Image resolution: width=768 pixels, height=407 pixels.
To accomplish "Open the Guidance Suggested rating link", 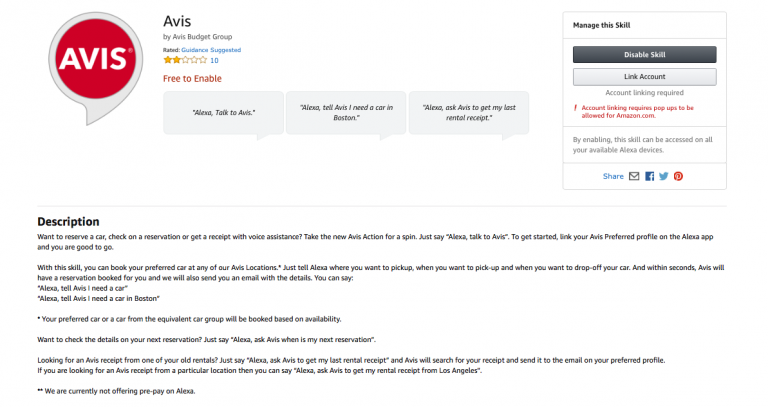I will (212, 49).
